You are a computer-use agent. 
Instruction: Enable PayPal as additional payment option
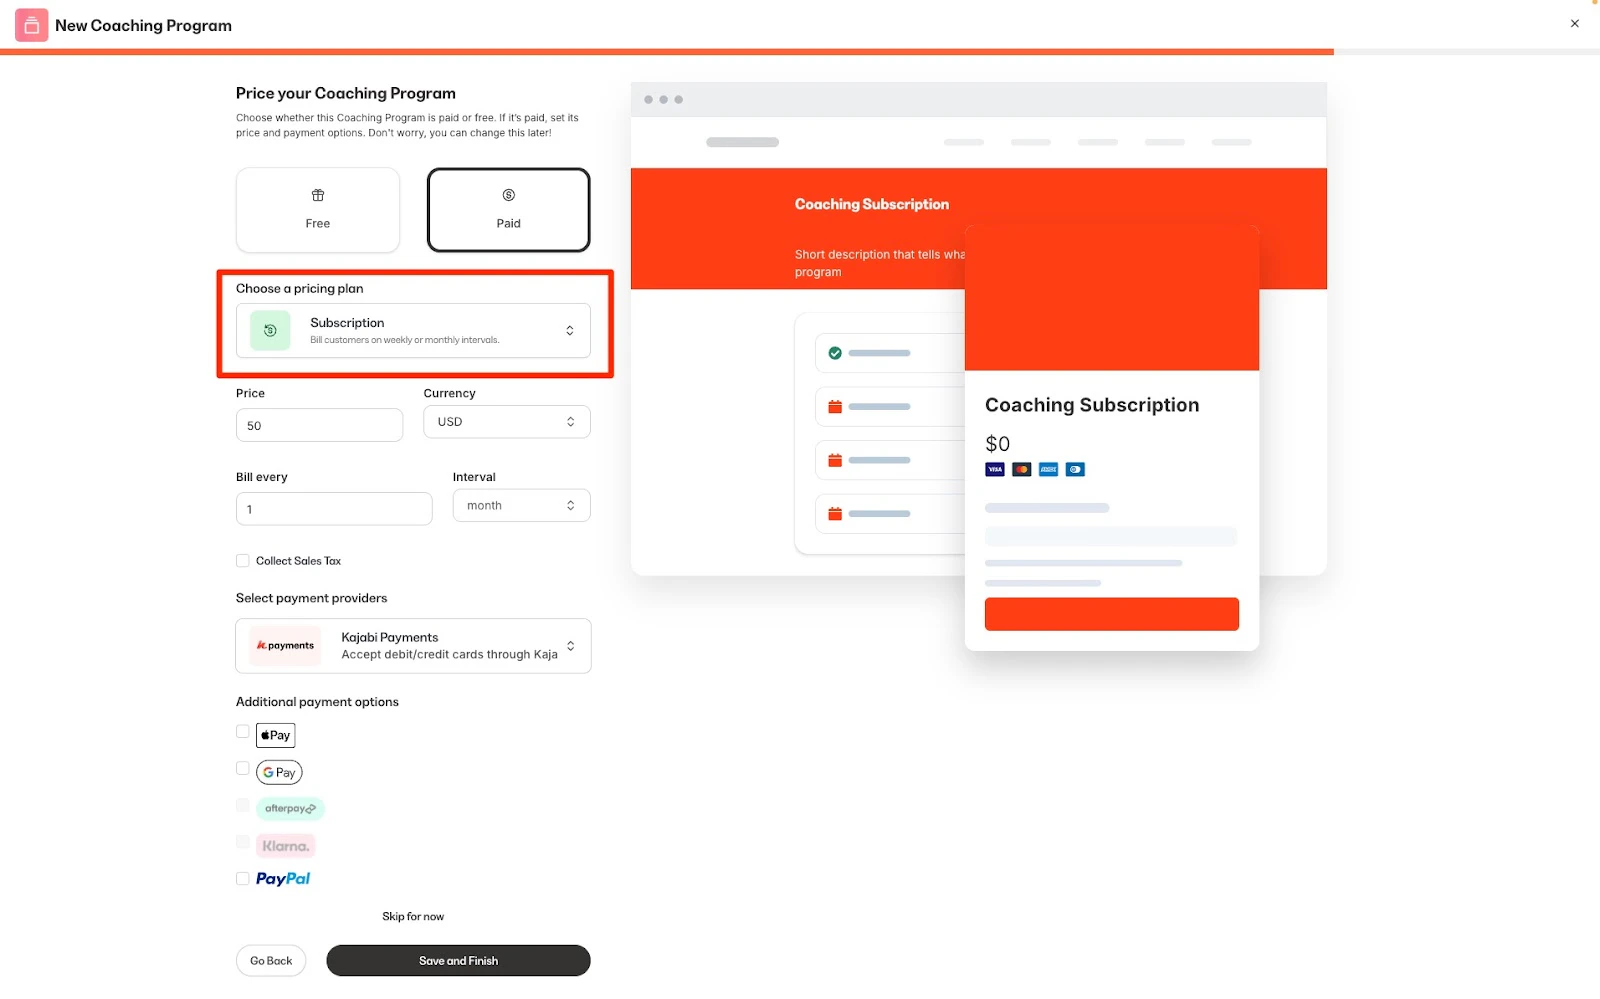(x=242, y=878)
